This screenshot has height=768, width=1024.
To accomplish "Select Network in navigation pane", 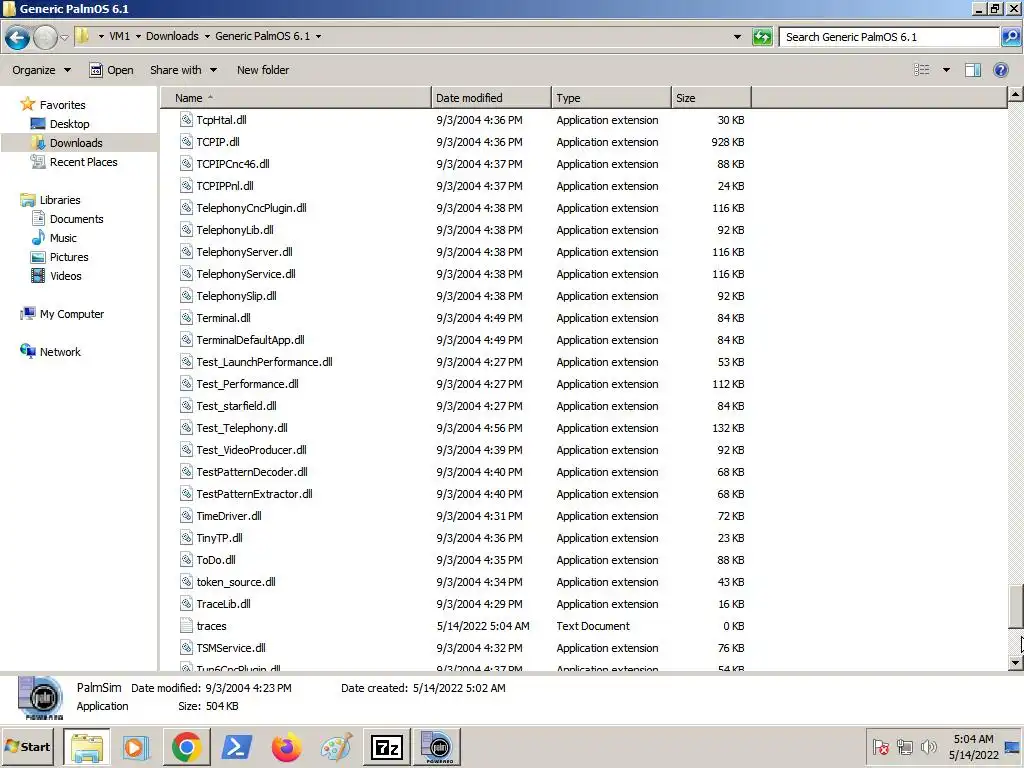I will [60, 352].
